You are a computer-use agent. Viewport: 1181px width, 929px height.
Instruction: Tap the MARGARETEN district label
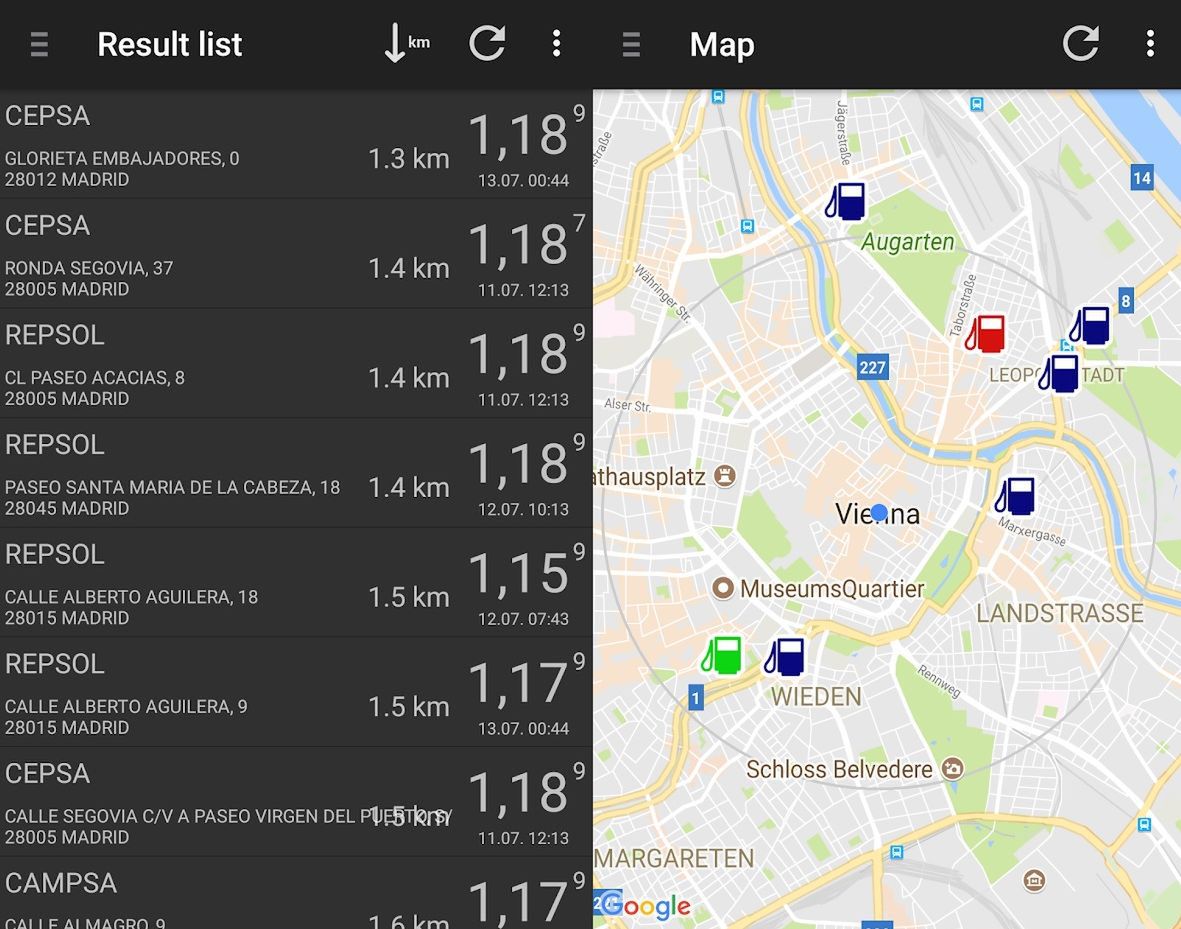click(674, 858)
